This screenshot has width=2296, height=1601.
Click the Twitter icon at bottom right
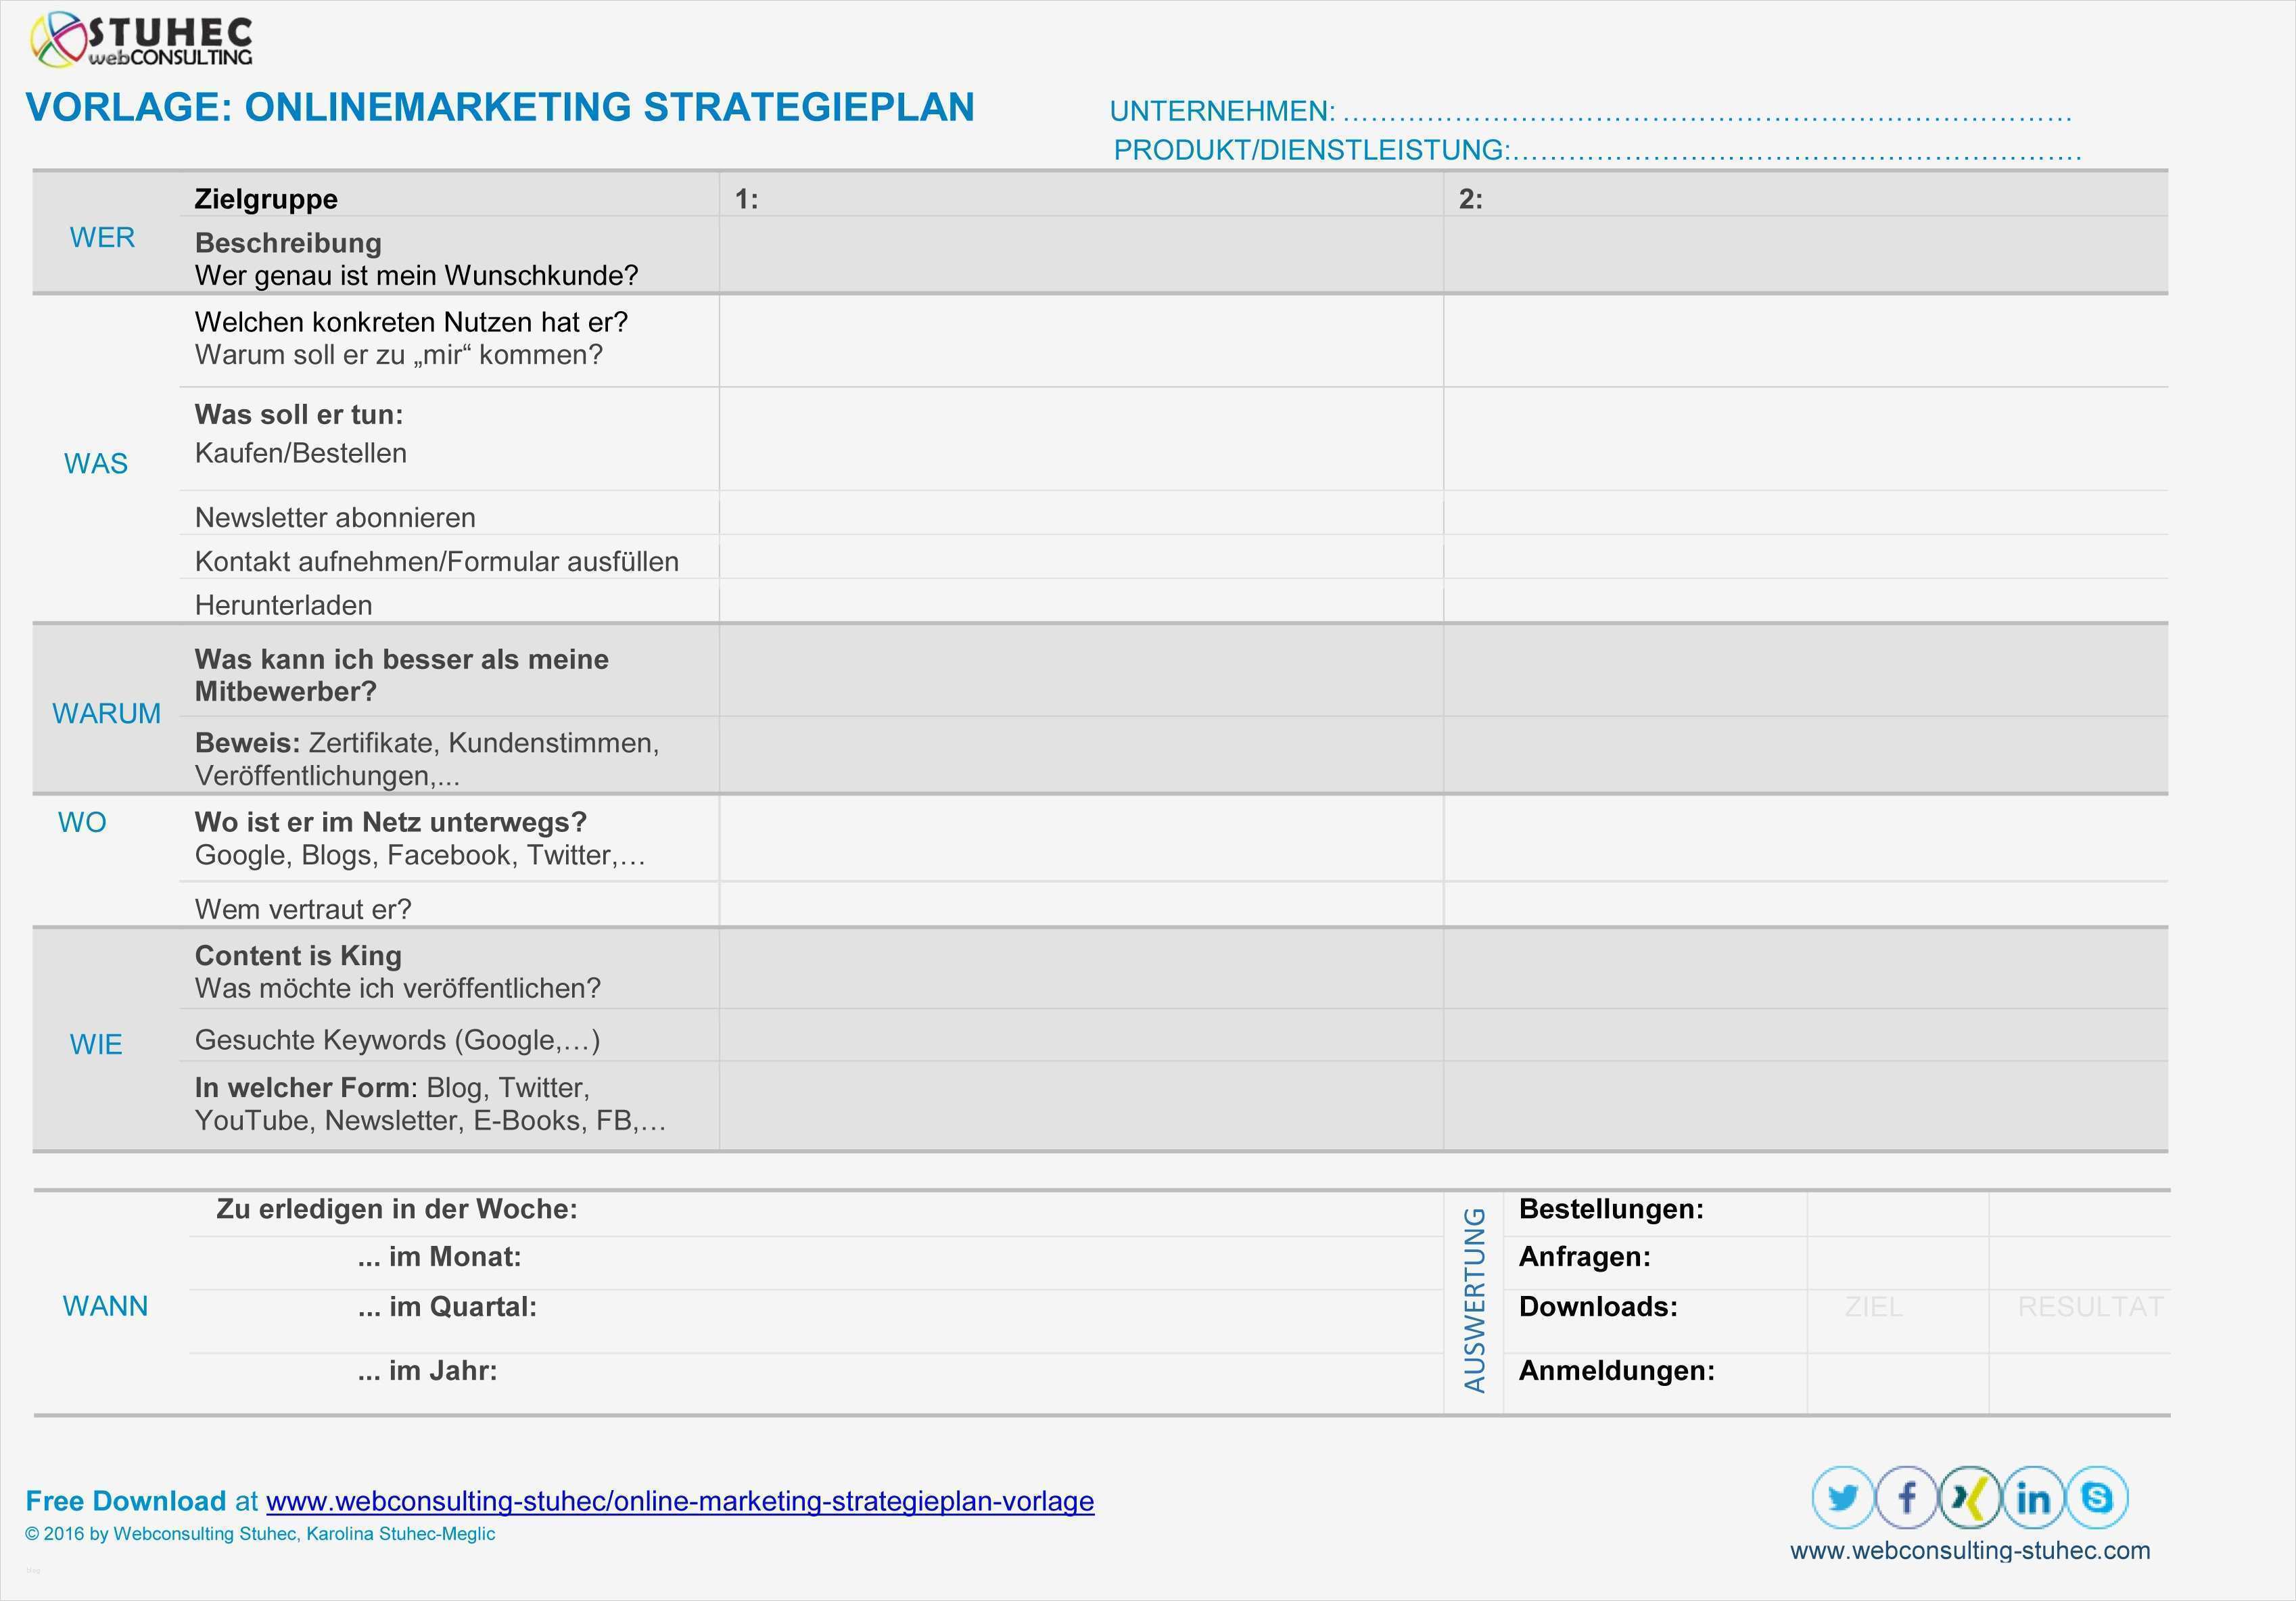(x=1843, y=1498)
